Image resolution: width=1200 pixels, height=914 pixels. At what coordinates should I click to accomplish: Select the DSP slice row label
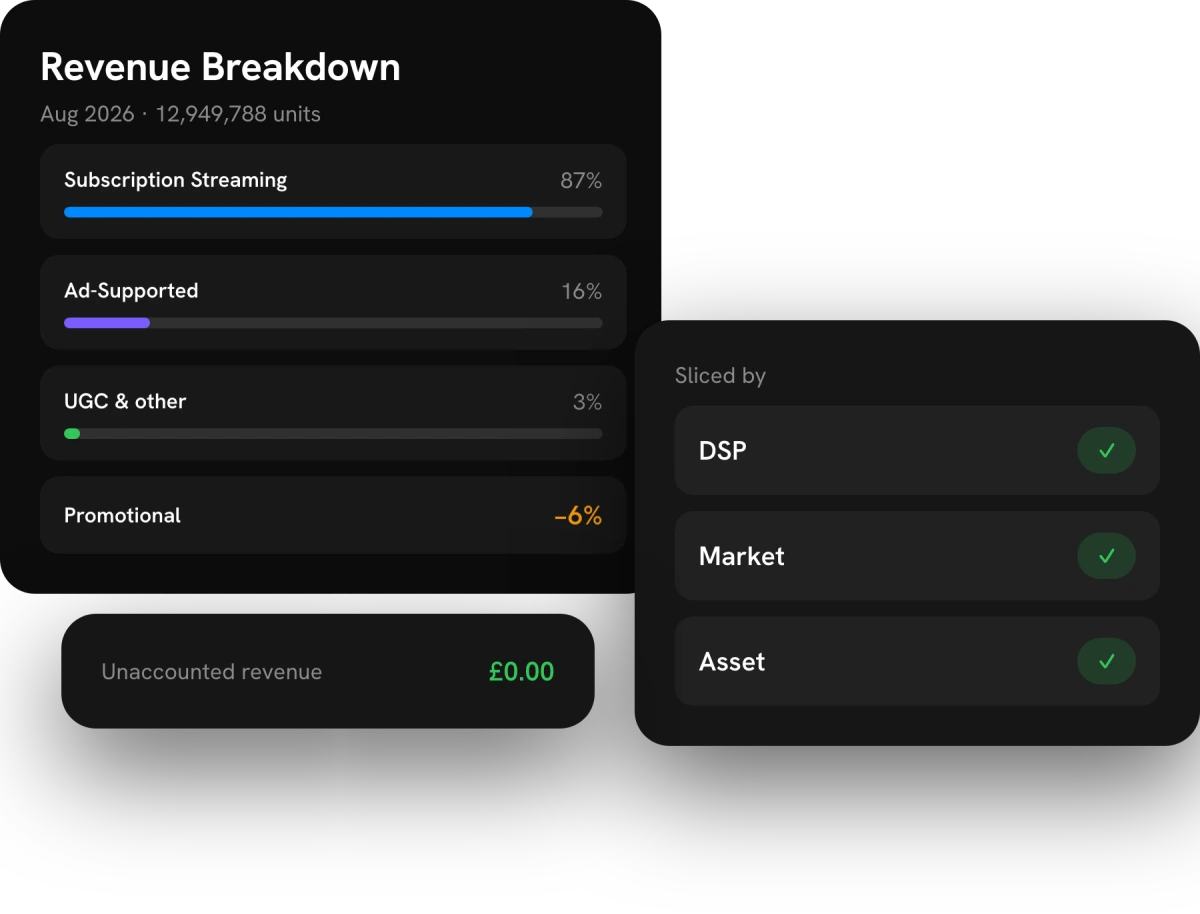coord(723,451)
